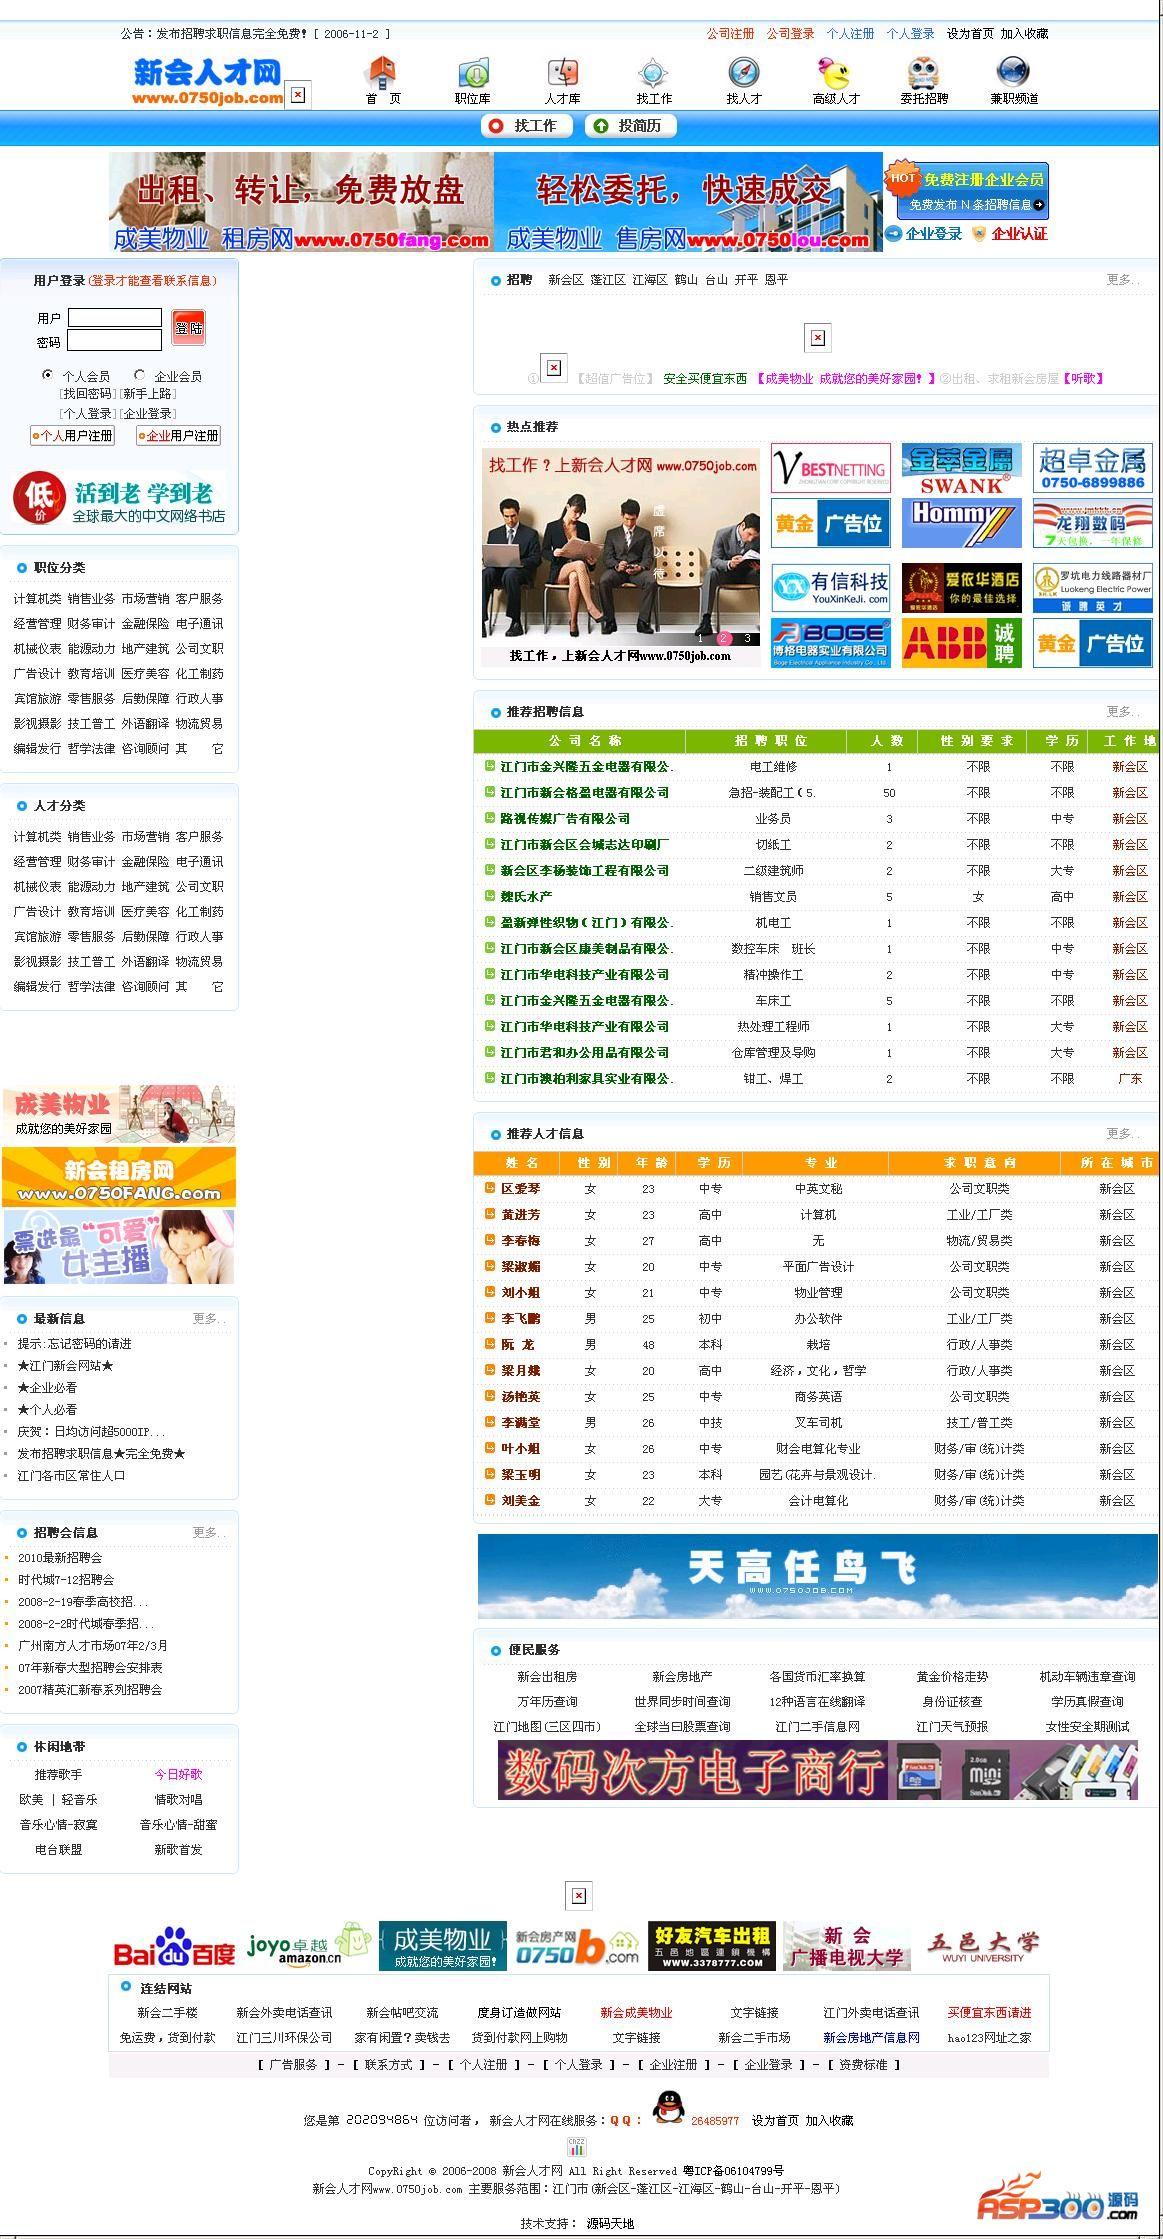Click the 用户 username input field
The image size is (1163, 2239).
click(x=115, y=318)
